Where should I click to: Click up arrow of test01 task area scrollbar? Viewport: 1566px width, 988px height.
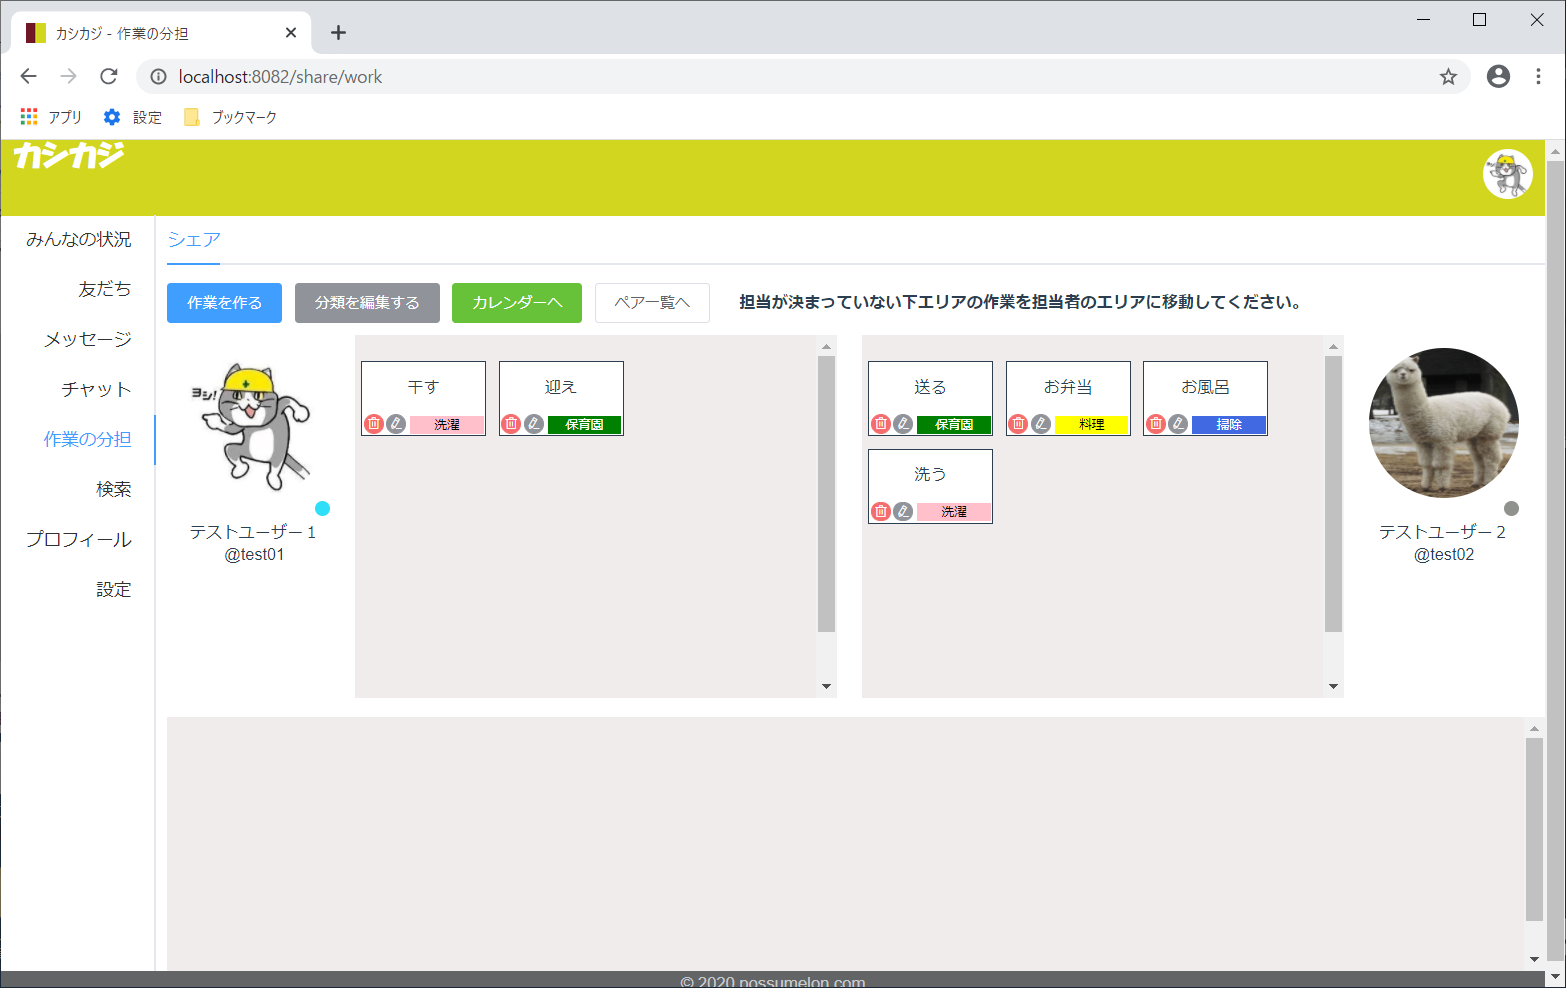[826, 346]
